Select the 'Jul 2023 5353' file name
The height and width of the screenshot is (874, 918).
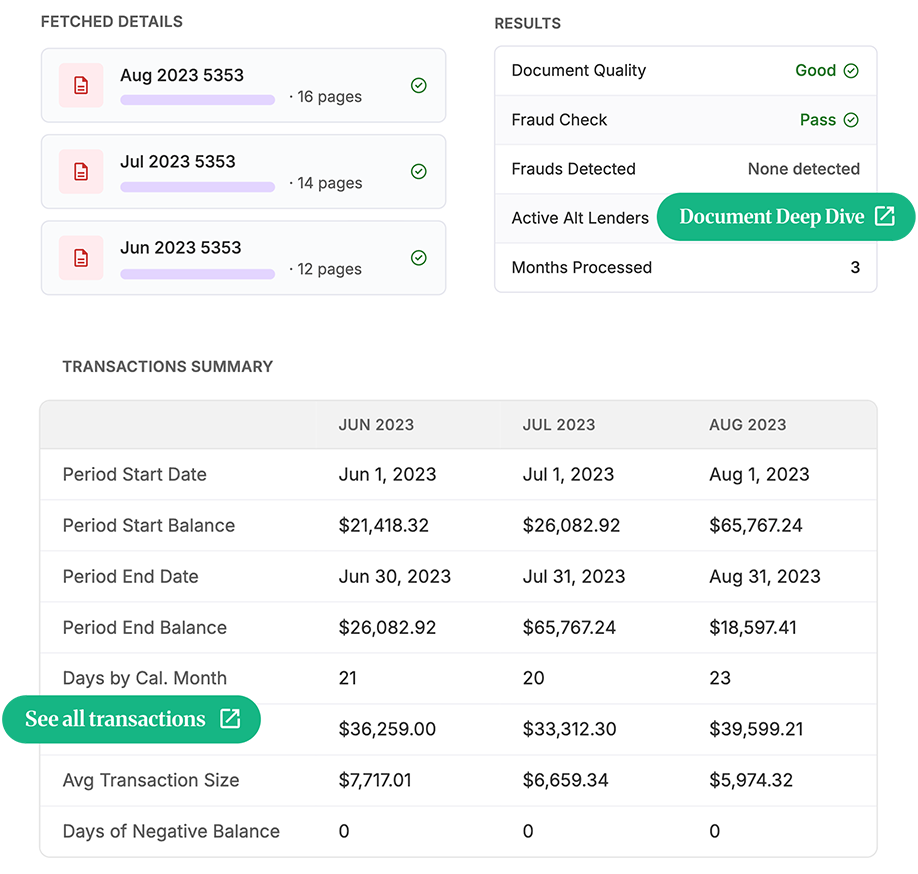pos(177,162)
